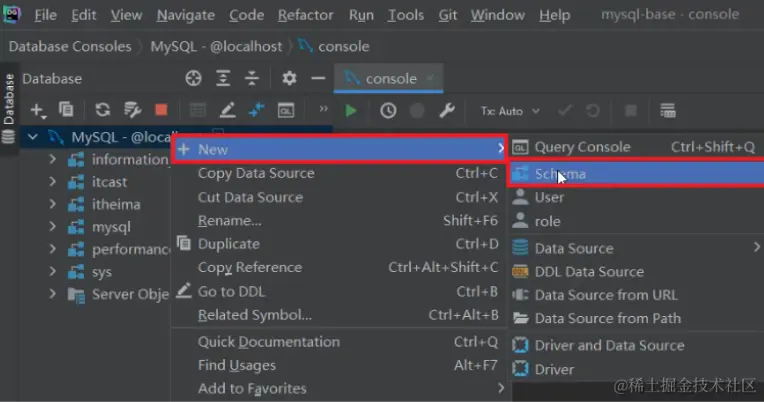Select Data Source from URL
764x402 pixels.
[x=636, y=295]
